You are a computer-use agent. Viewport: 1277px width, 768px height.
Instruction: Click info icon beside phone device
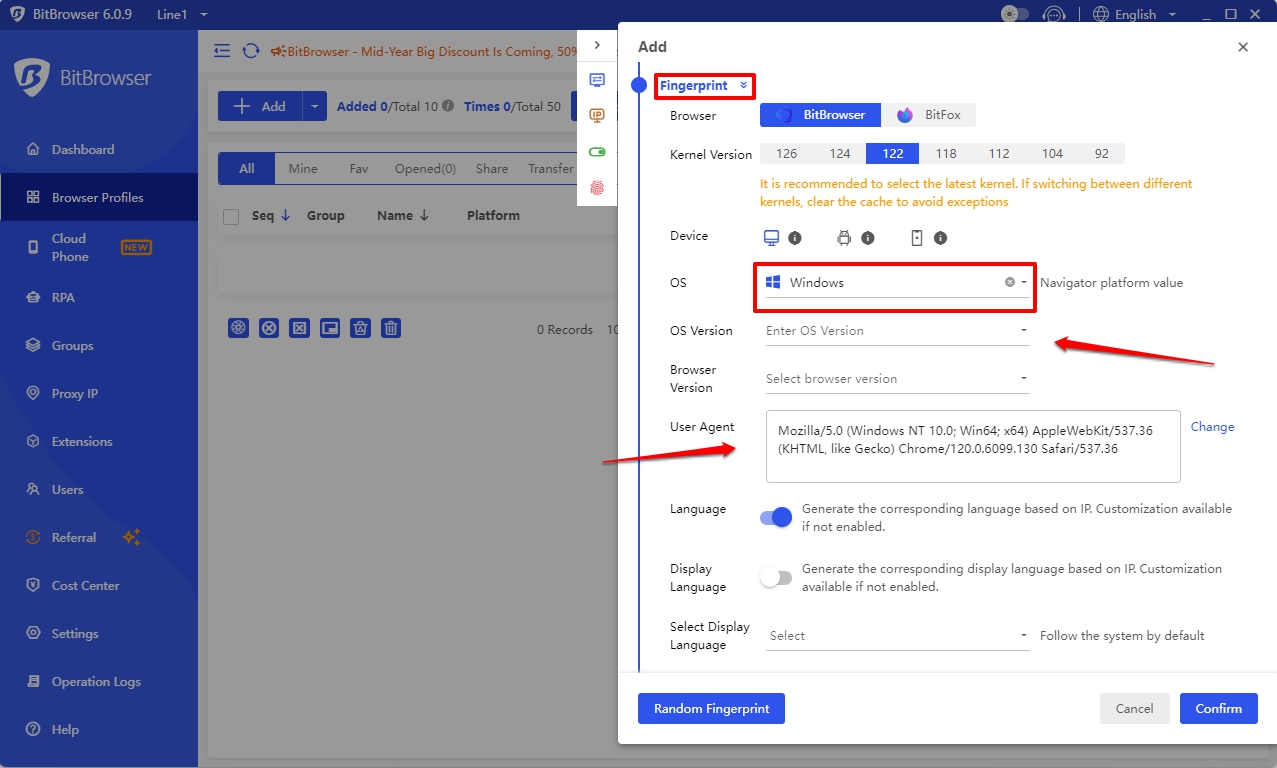(940, 238)
